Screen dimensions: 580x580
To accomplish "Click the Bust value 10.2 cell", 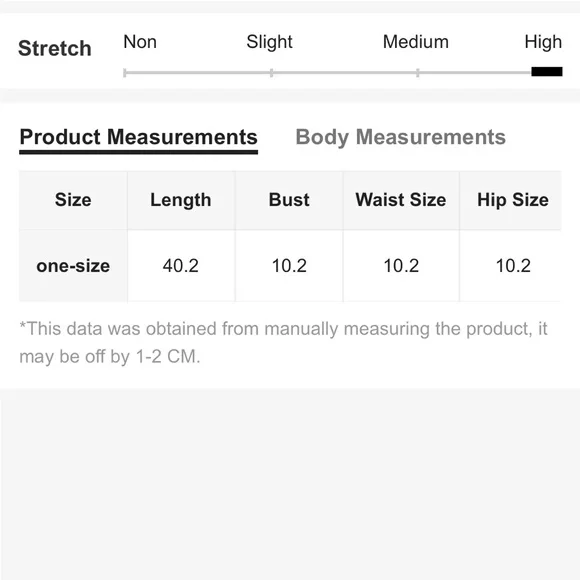I will click(x=289, y=266).
